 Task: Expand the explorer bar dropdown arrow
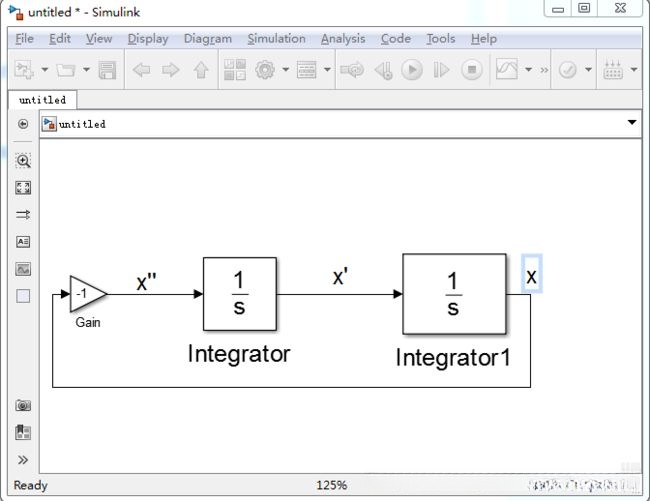tap(632, 123)
